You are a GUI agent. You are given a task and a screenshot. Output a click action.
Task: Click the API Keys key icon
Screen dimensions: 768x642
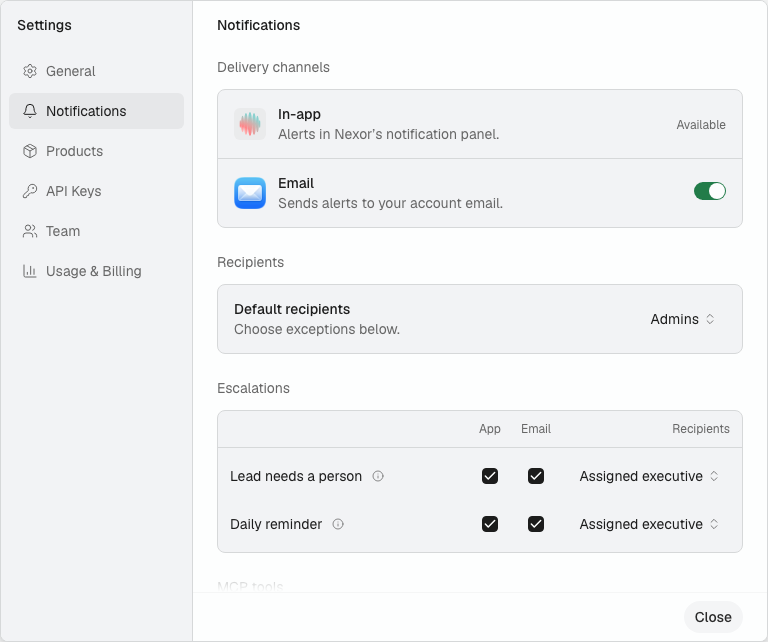tap(30, 191)
